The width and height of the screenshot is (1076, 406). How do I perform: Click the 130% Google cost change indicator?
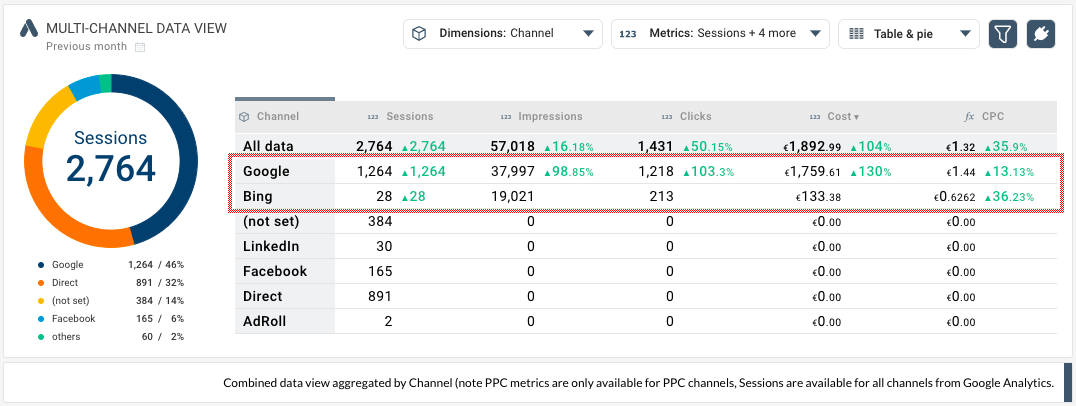pyautogui.click(x=870, y=171)
